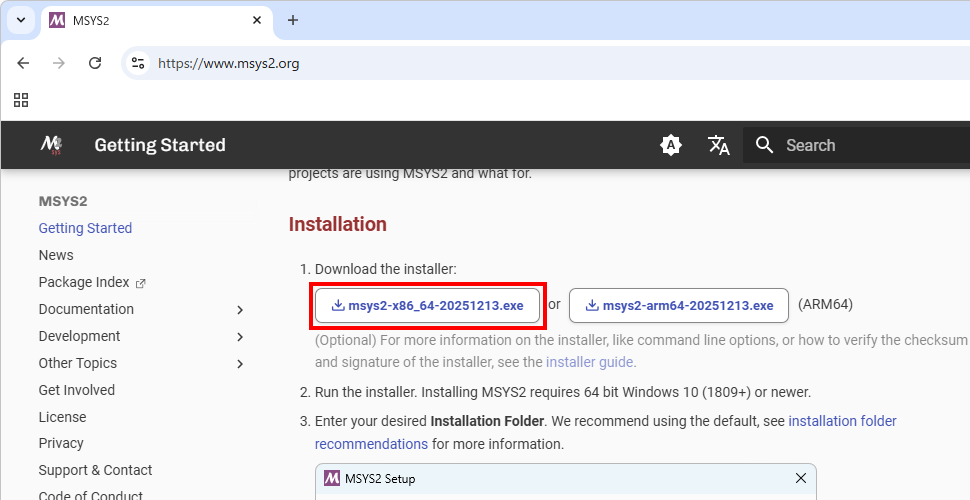Click the MSYS2 Setup window icon

[x=332, y=478]
